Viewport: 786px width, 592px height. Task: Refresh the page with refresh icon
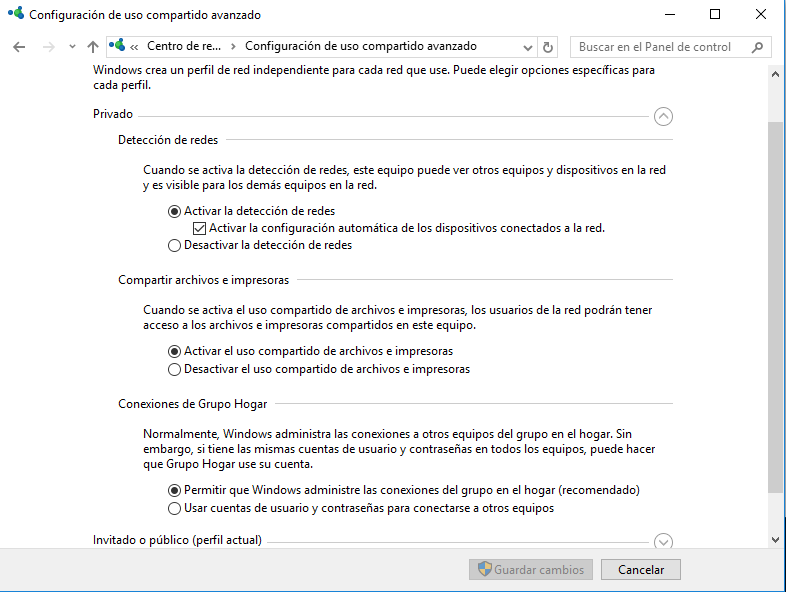[548, 47]
